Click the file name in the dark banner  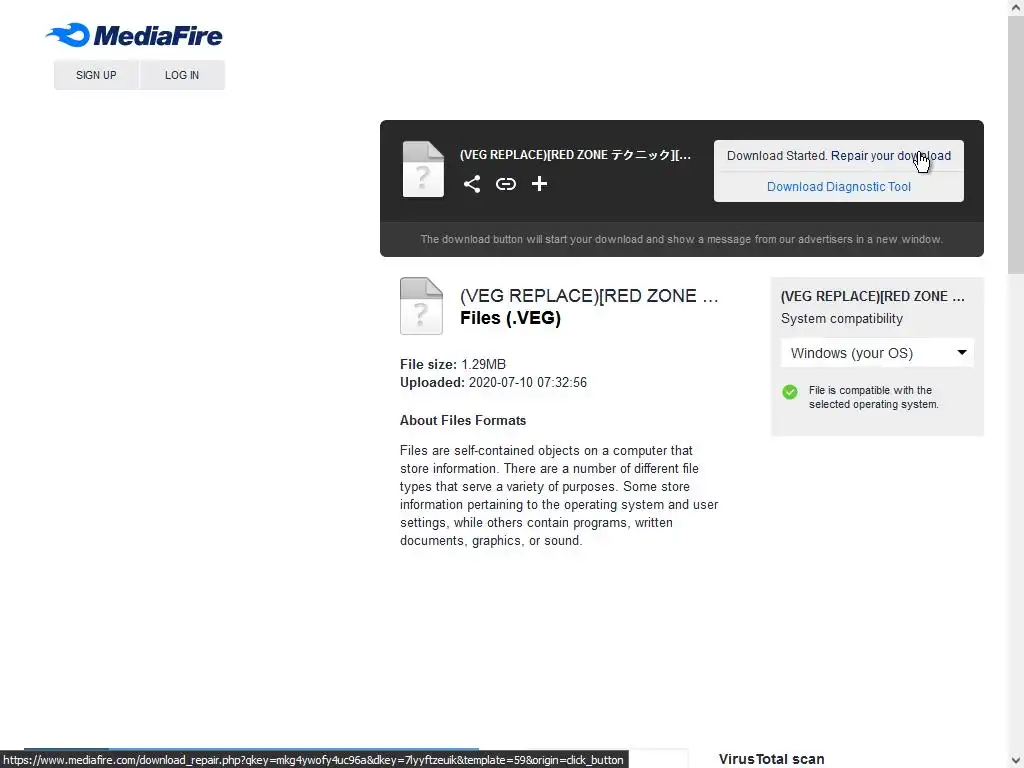(x=575, y=155)
